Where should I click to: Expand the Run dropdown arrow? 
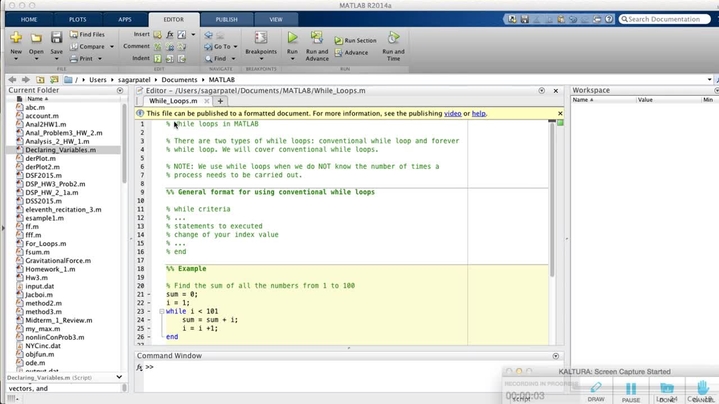293,59
